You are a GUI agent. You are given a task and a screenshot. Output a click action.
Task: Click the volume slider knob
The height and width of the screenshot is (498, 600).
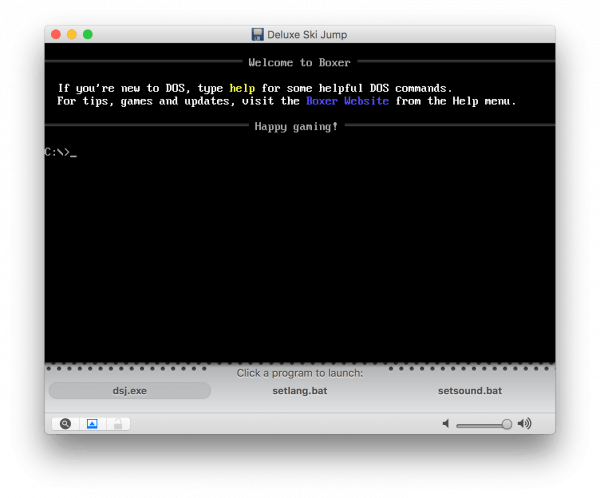(x=507, y=424)
